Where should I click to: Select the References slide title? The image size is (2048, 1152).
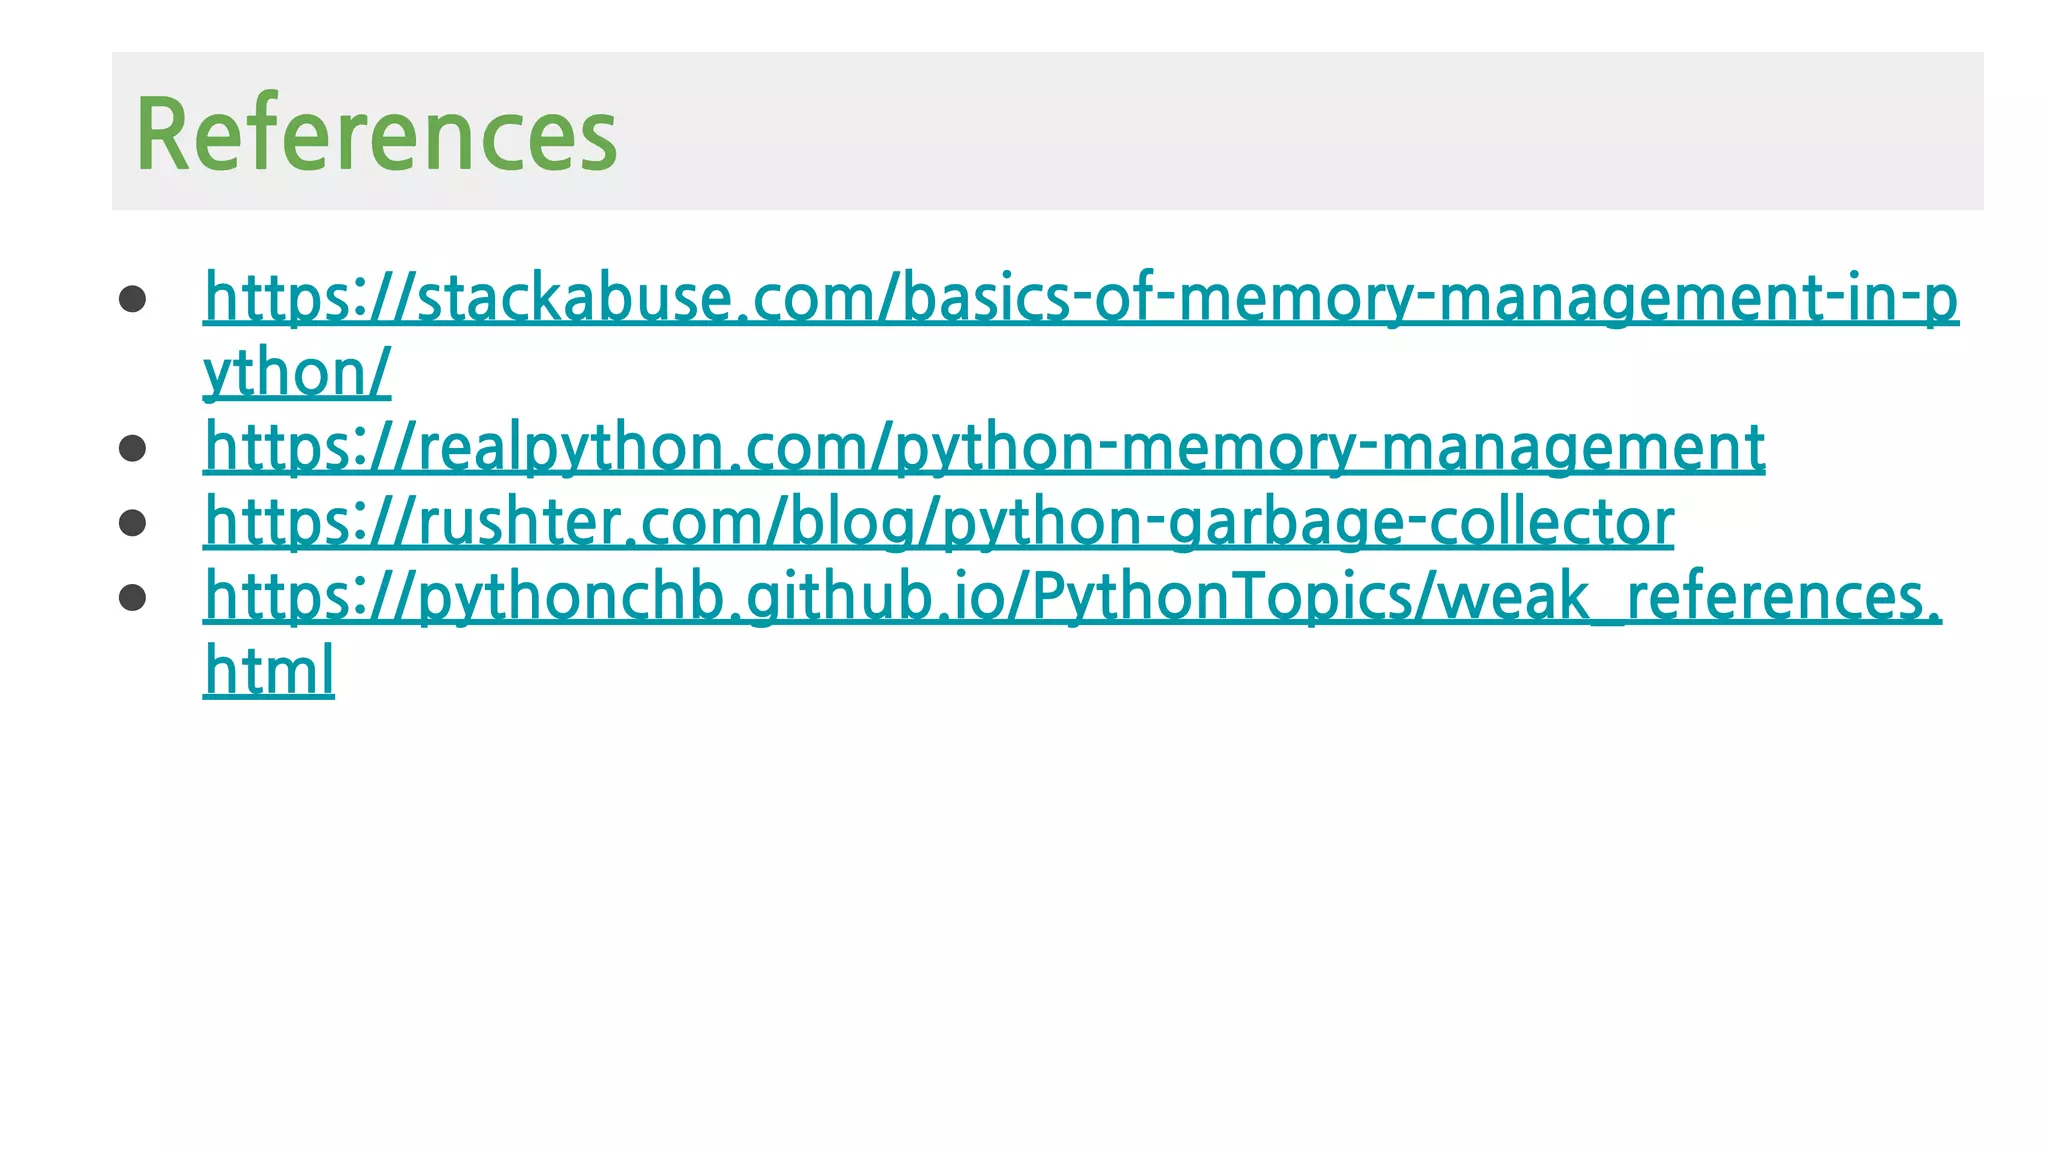[x=376, y=133]
